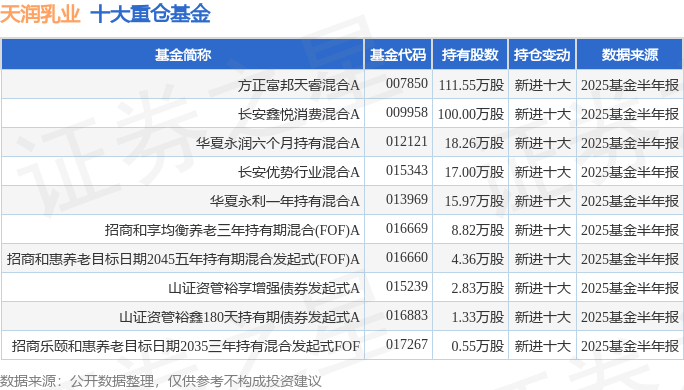Click fund code 016883
This screenshot has height=390, width=684.
(407, 315)
